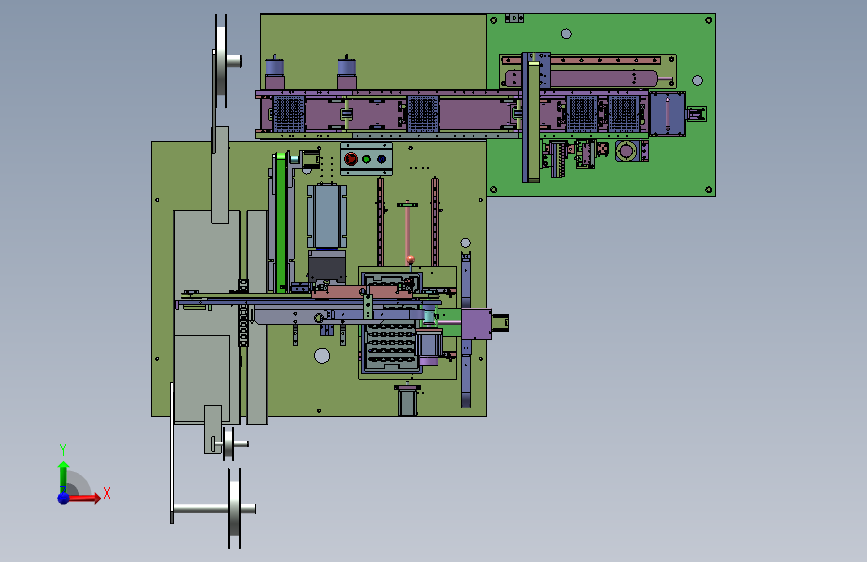This screenshot has width=867, height=562.
Task: Click the round hole at top of green plate
Action: pyautogui.click(x=566, y=34)
